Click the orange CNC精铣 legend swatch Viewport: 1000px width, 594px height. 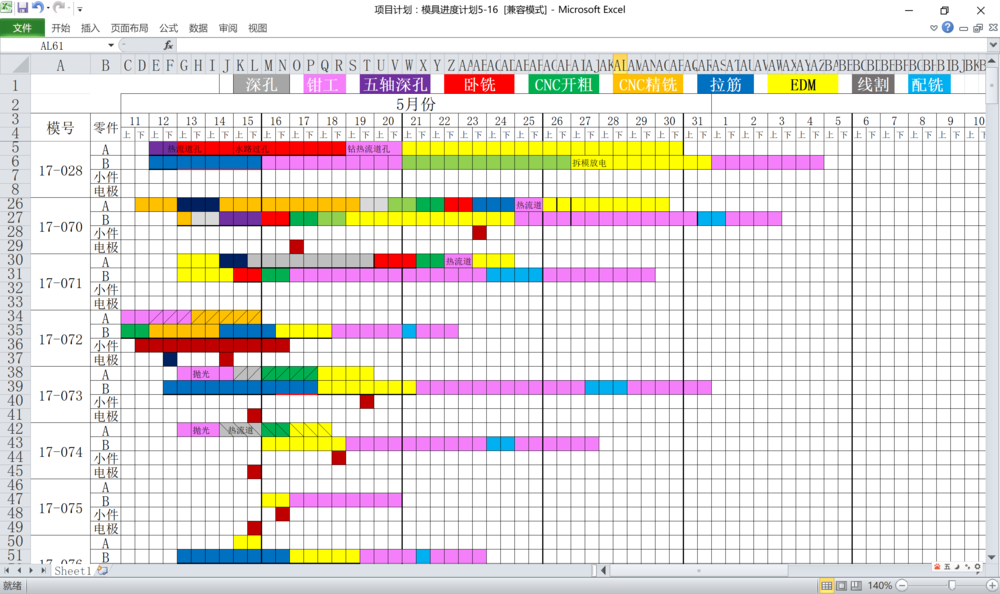point(648,84)
